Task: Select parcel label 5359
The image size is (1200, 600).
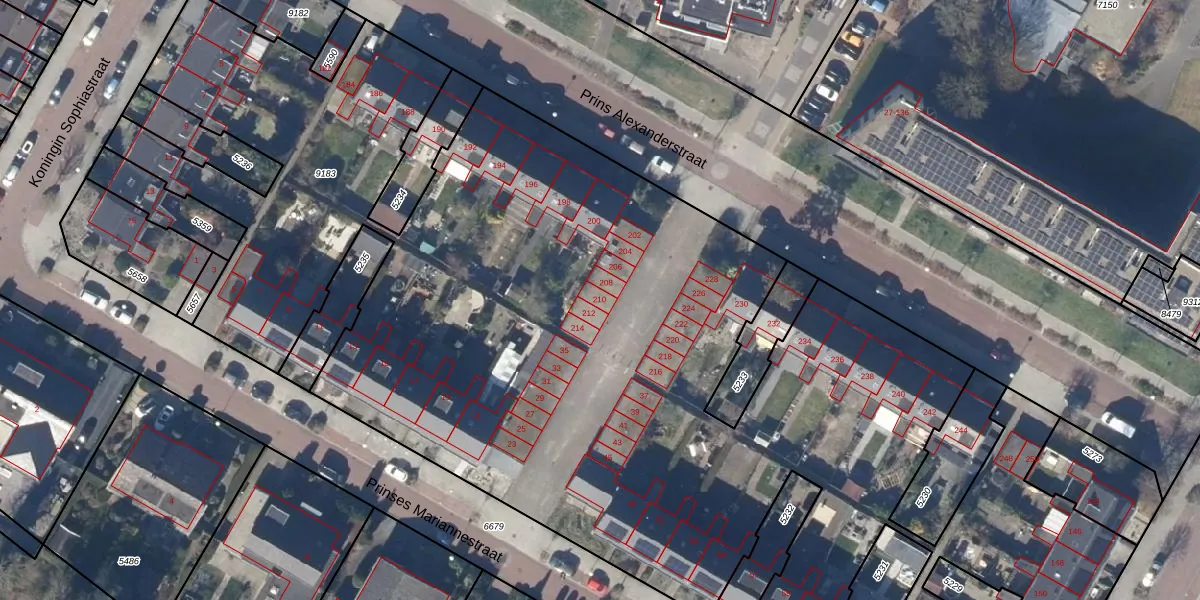Action: [201, 226]
